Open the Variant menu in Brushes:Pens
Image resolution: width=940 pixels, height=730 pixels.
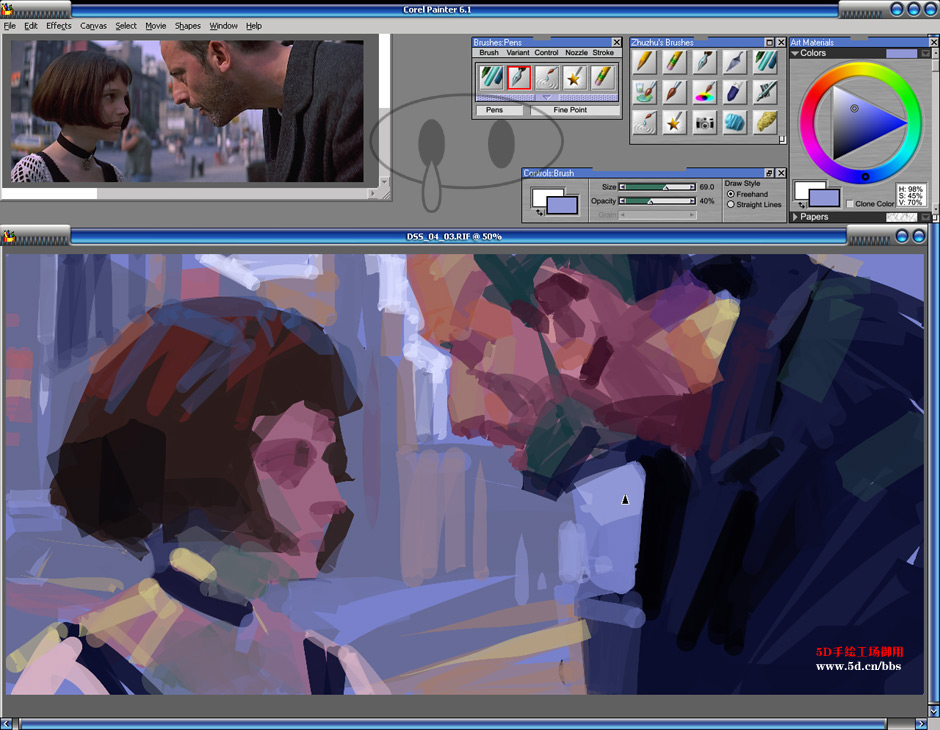pos(518,53)
